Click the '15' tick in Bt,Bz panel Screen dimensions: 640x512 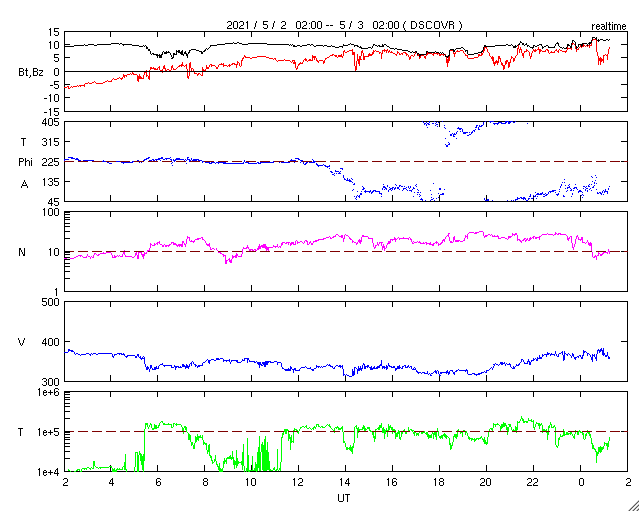(53, 32)
